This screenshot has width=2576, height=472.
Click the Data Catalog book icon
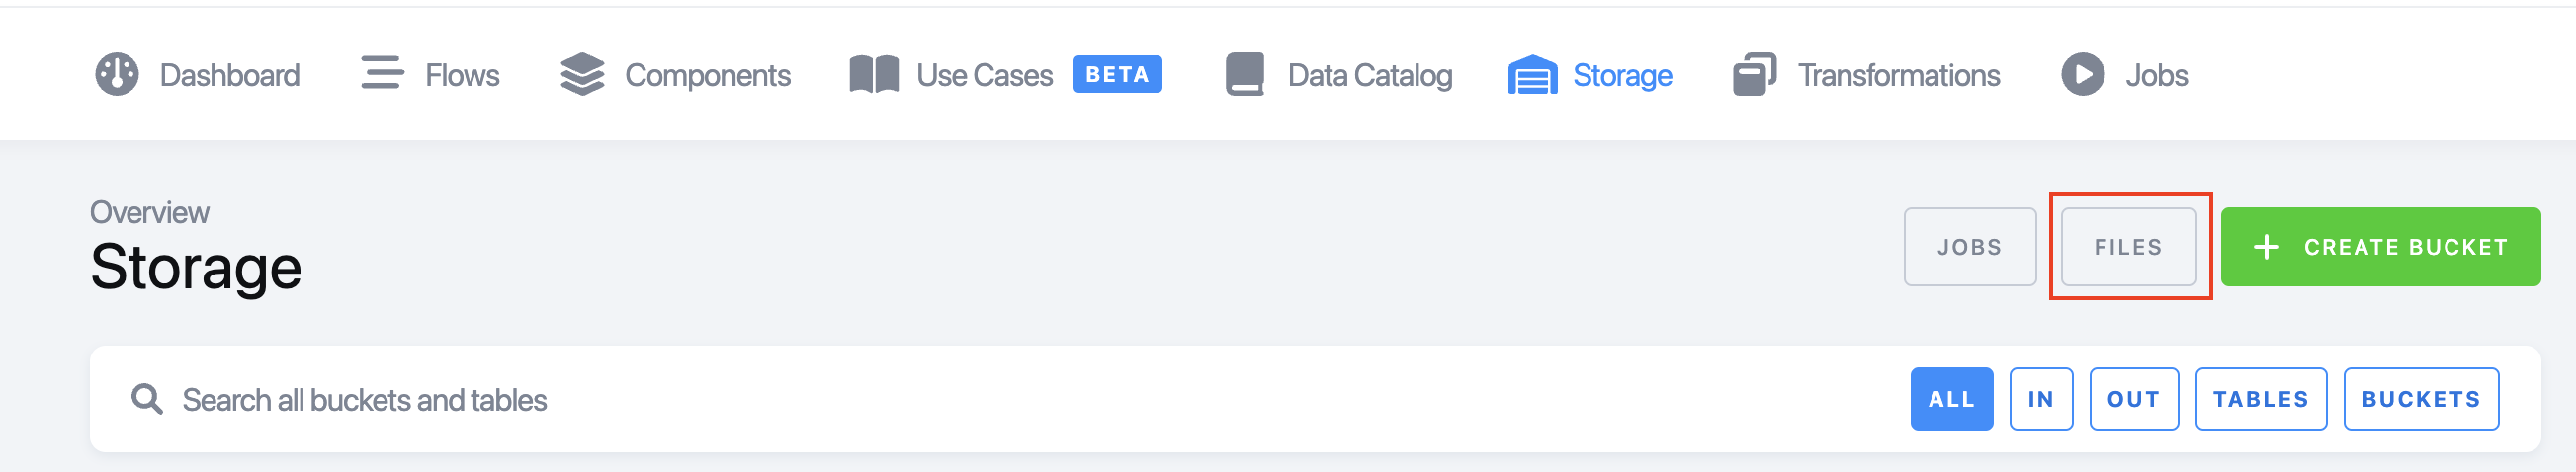(x=1245, y=74)
